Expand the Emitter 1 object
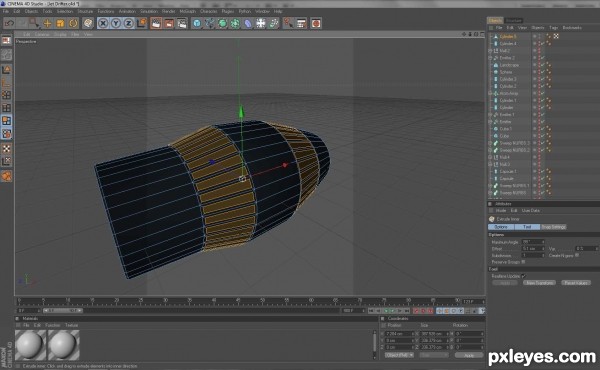 490,115
